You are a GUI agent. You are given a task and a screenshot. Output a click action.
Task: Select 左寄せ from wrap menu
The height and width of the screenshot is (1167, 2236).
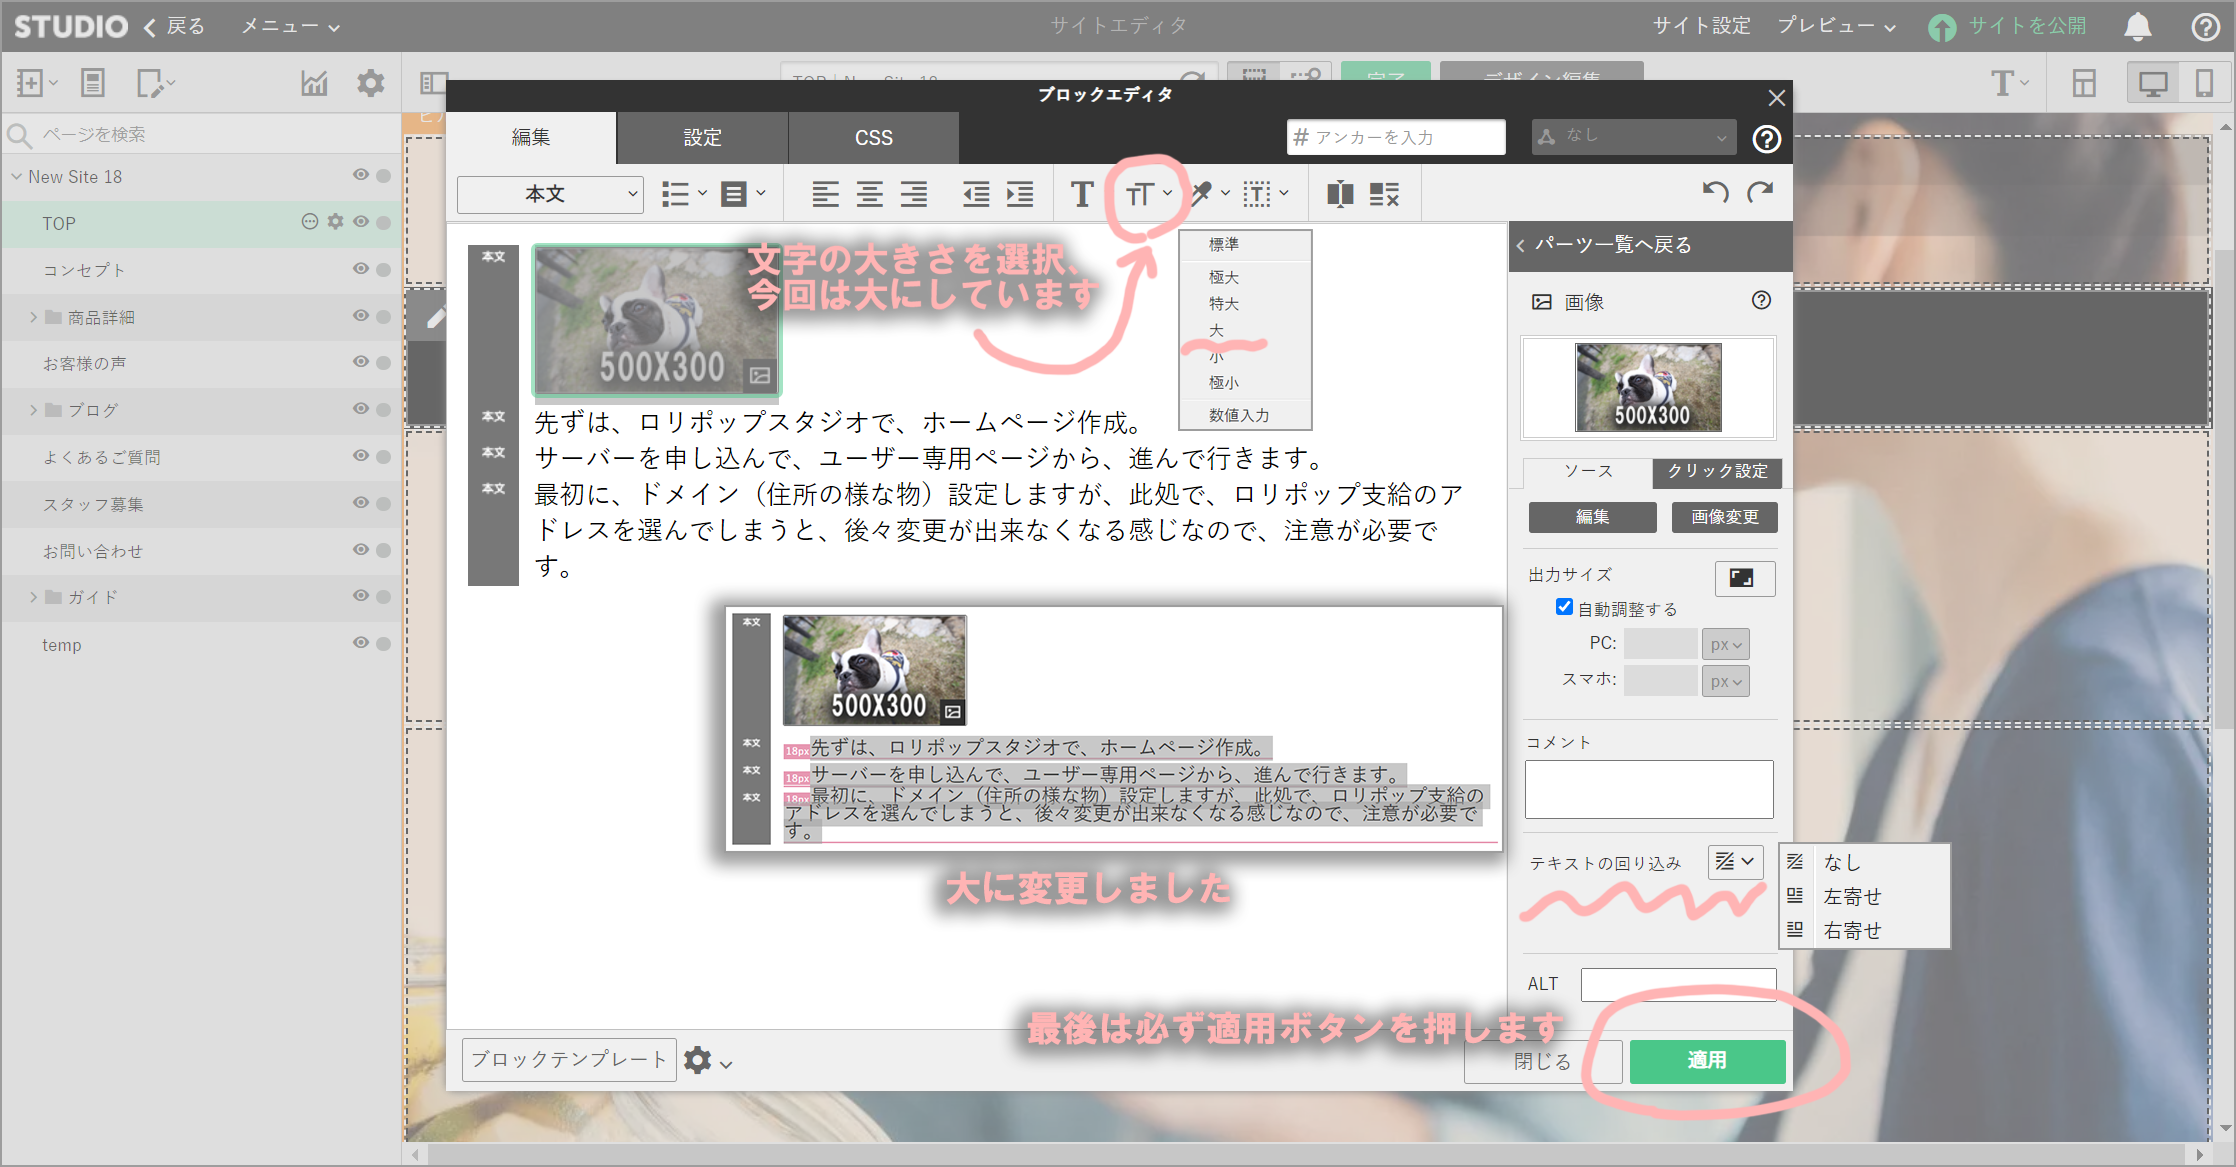pos(1852,896)
